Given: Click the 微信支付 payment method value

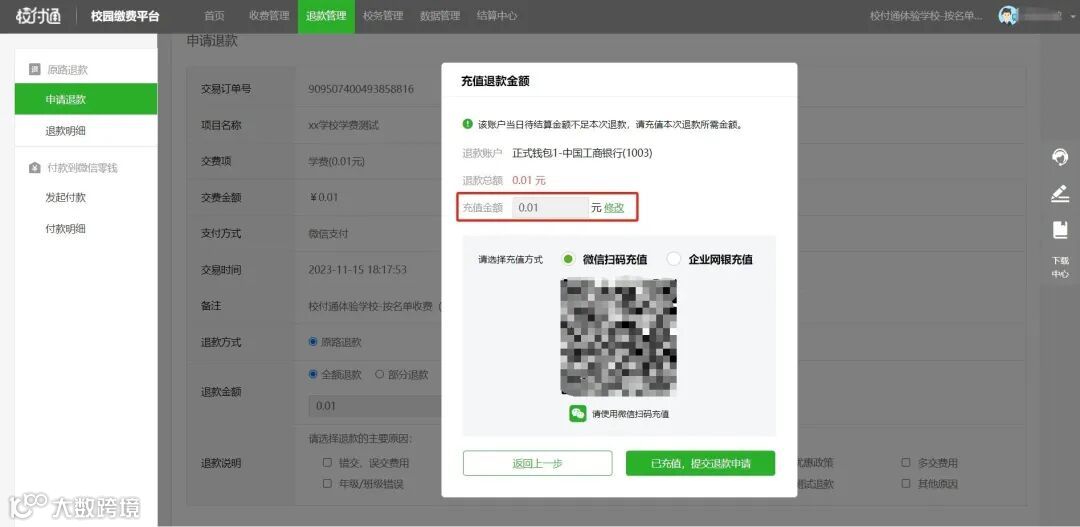Looking at the screenshot, I should [329, 234].
